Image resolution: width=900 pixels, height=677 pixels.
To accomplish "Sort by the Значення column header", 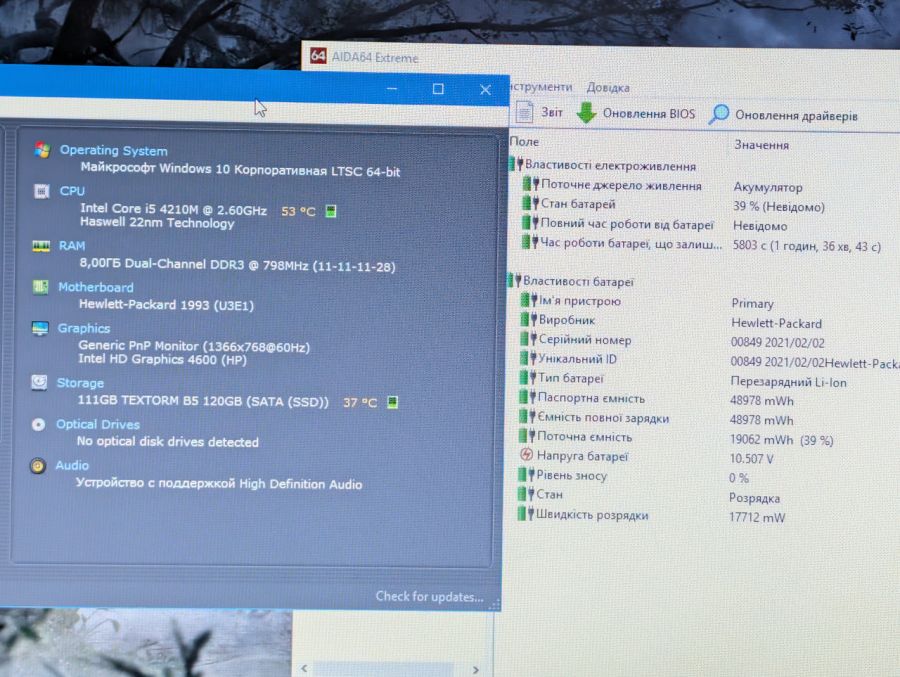I will tap(761, 145).
